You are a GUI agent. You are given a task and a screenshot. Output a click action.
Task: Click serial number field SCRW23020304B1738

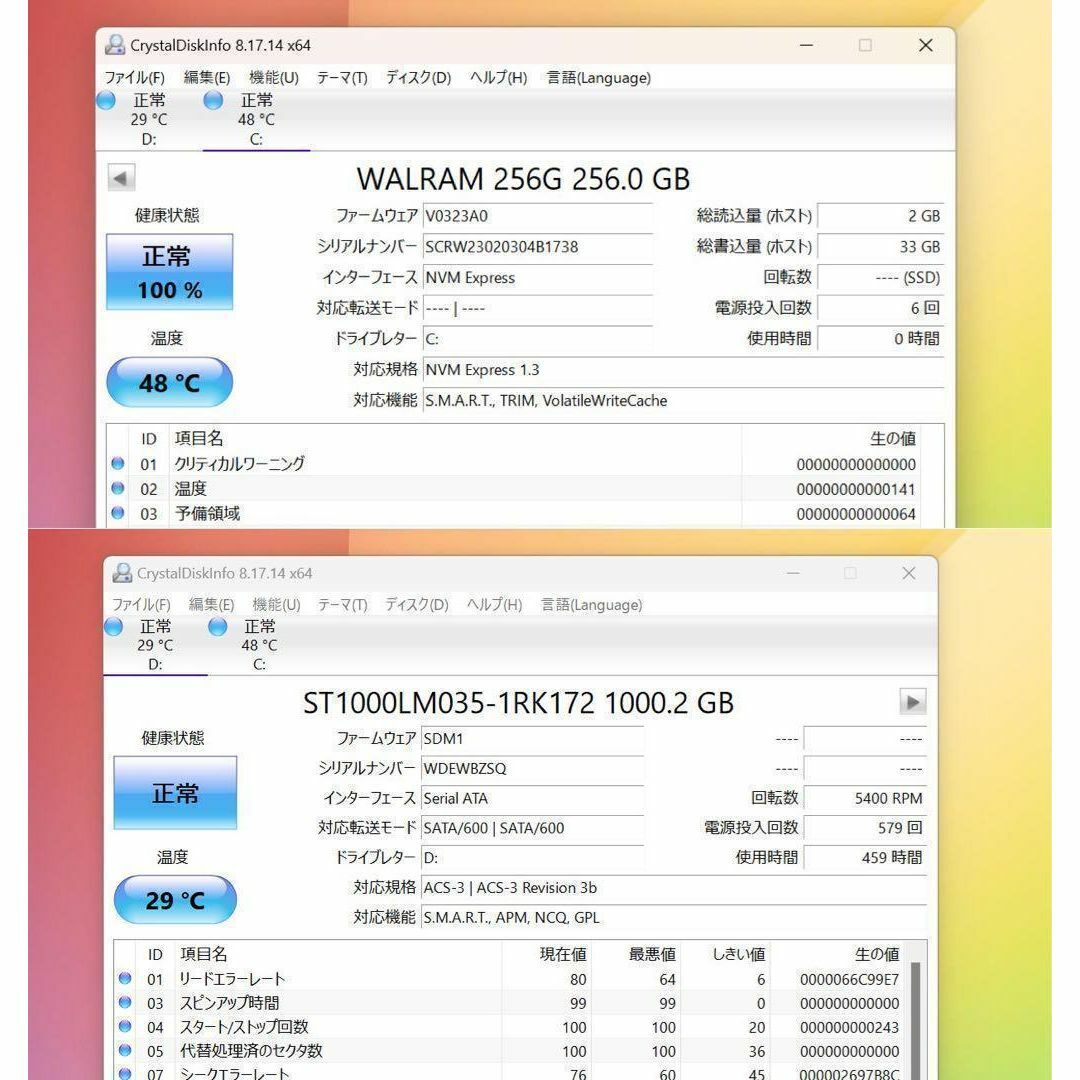(537, 247)
